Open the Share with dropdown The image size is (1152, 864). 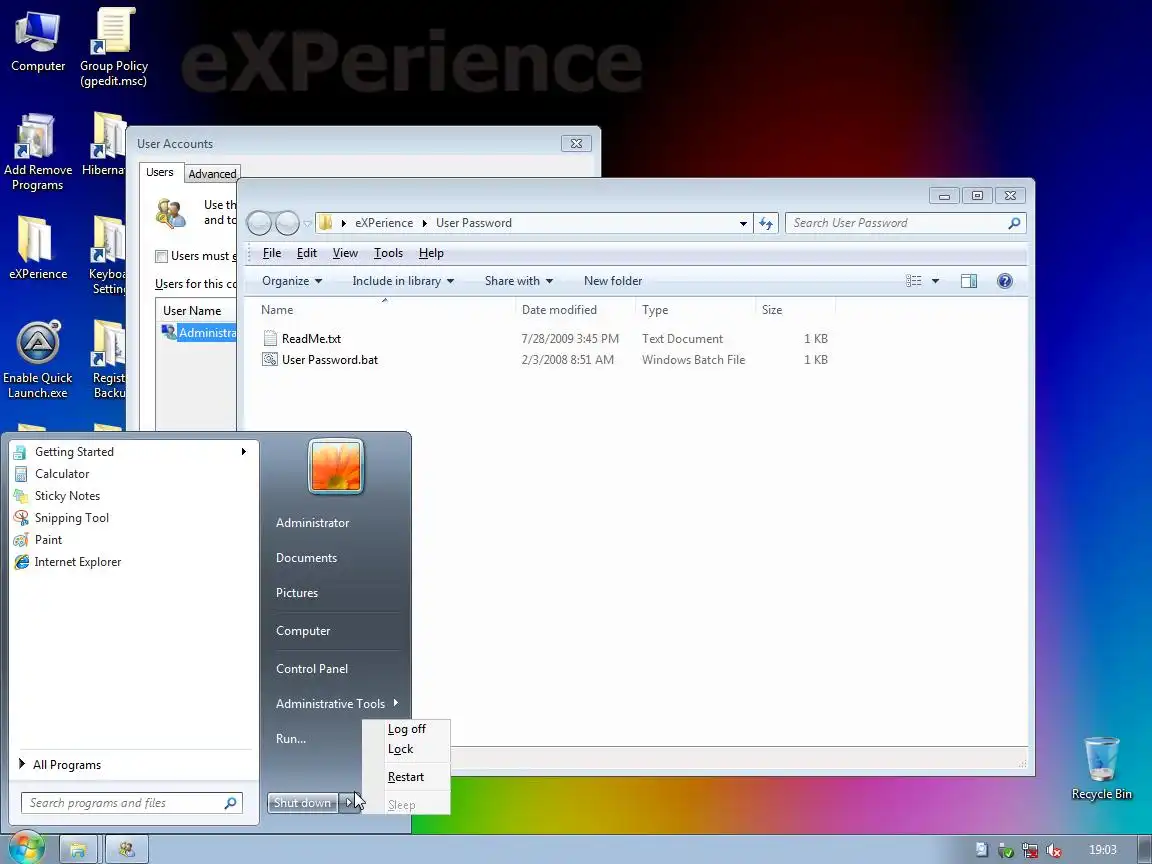[x=519, y=281]
